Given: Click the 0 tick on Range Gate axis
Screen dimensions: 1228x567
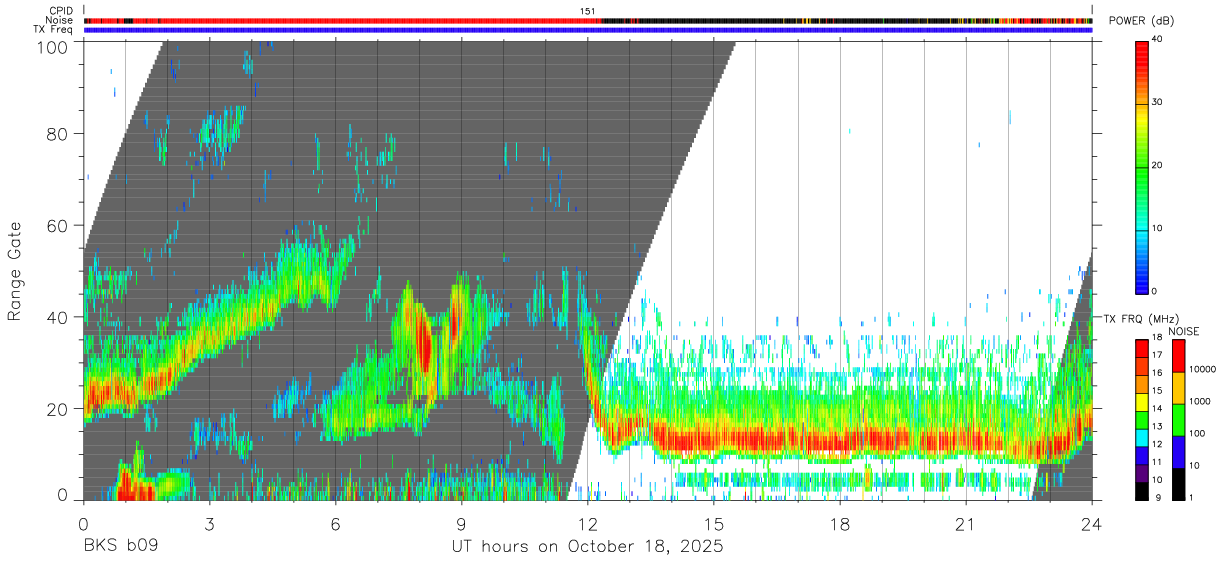Looking at the screenshot, I should coord(63,494).
